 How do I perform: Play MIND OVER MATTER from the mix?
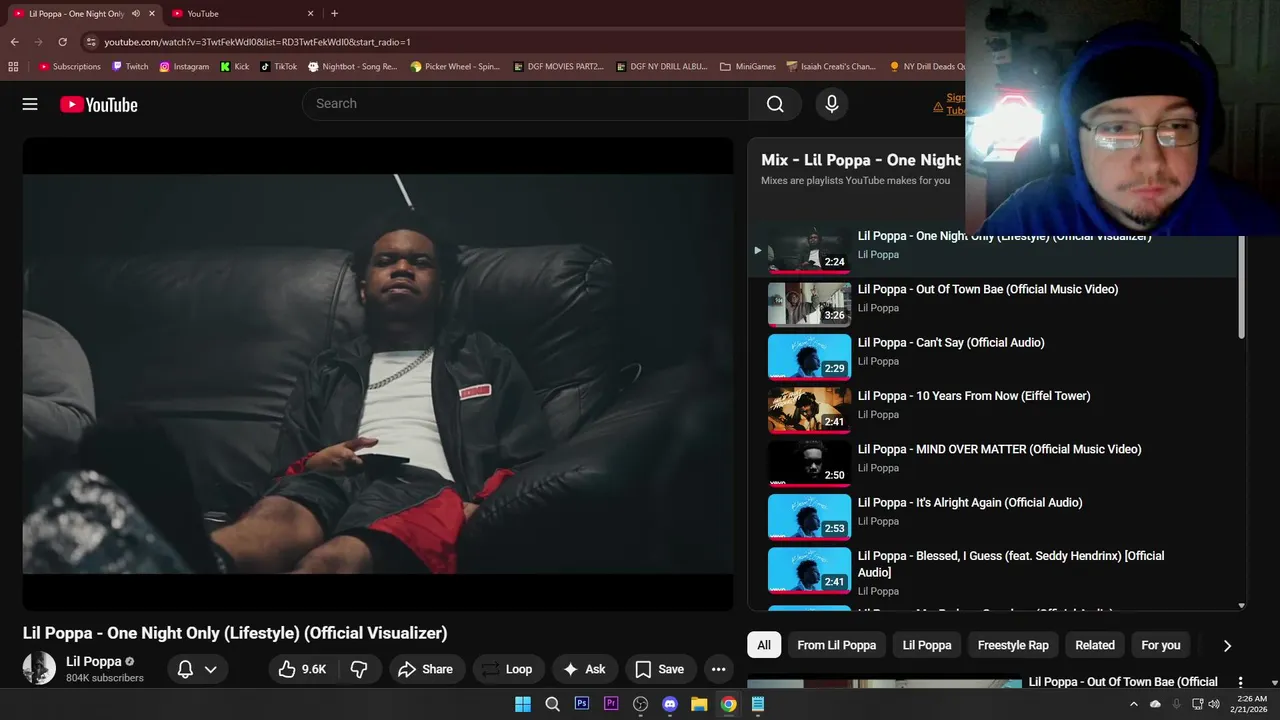coord(999,449)
